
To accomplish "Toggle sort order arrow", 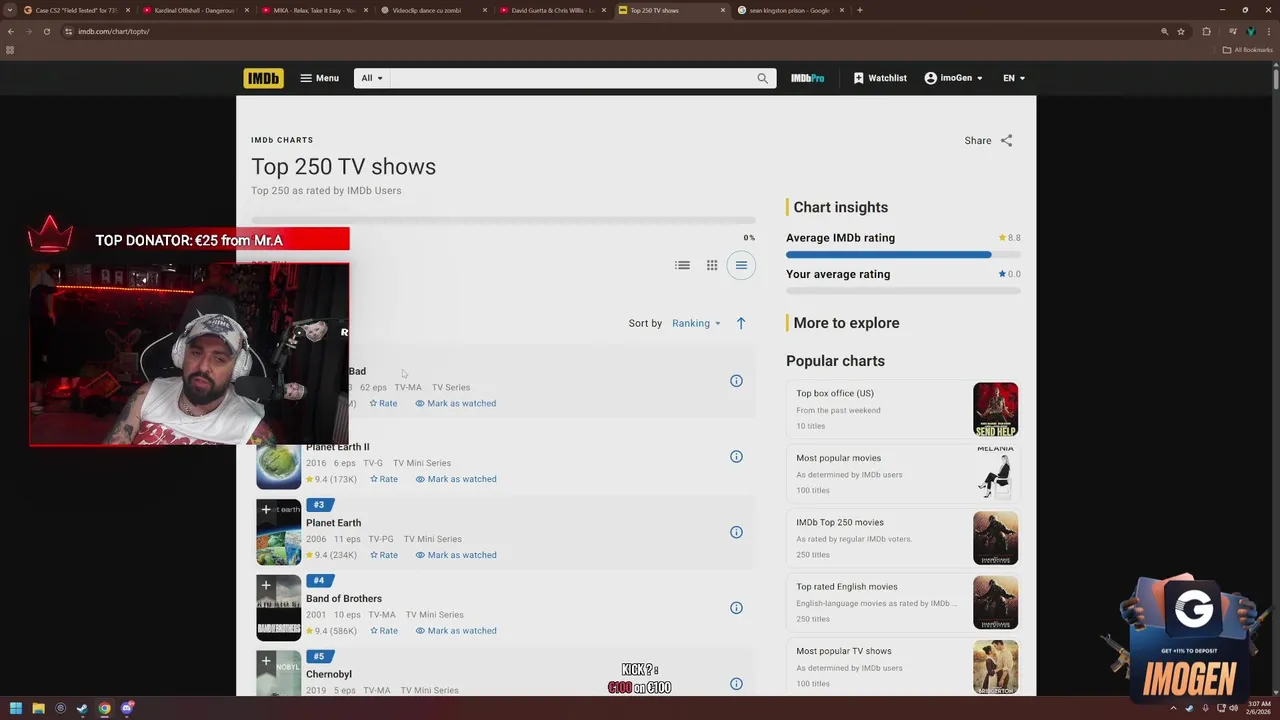I will pos(741,323).
